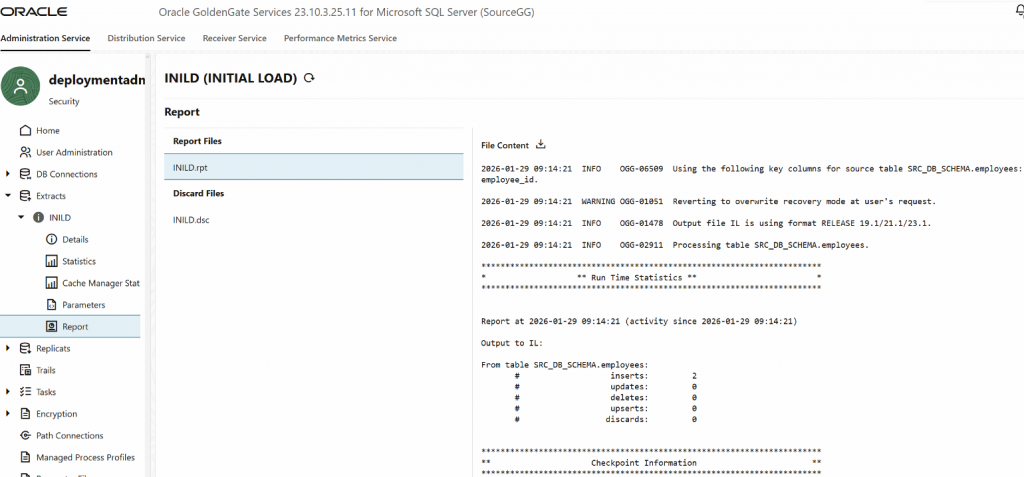Open Cache Manager Statistics item
1024x477 pixels.
click(101, 283)
